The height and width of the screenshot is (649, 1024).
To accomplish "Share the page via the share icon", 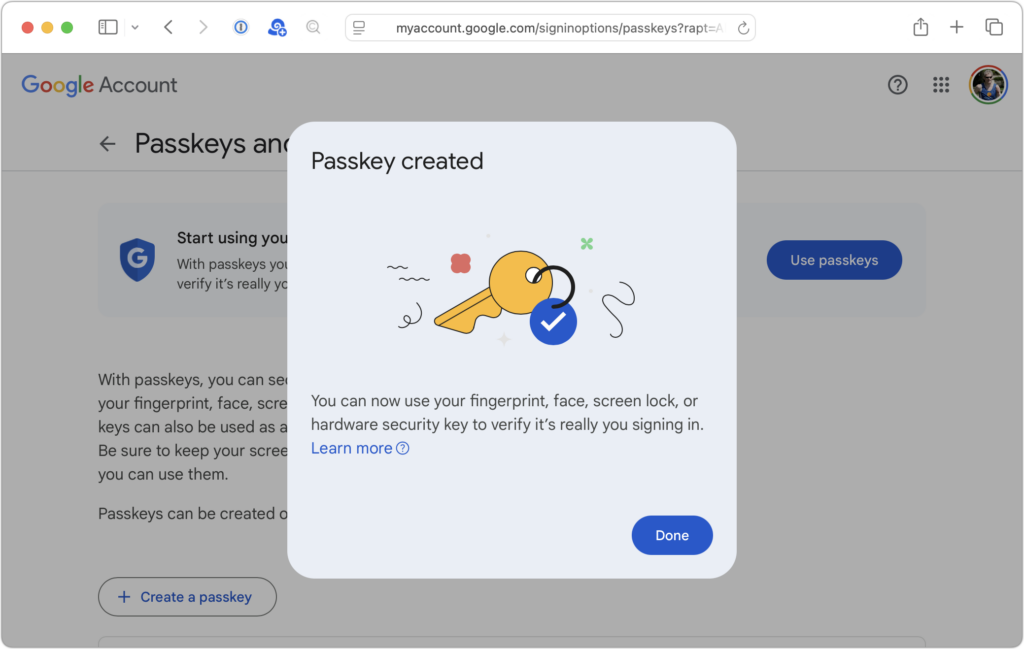I will pos(920,27).
